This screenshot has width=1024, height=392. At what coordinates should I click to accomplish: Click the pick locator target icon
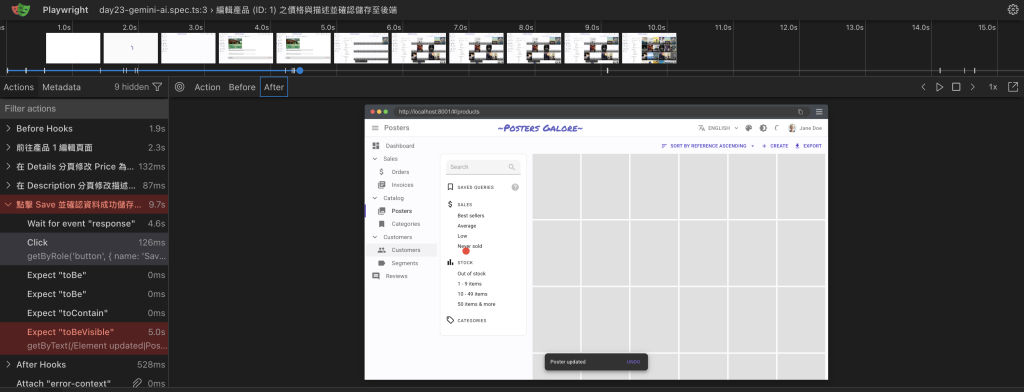[180, 87]
